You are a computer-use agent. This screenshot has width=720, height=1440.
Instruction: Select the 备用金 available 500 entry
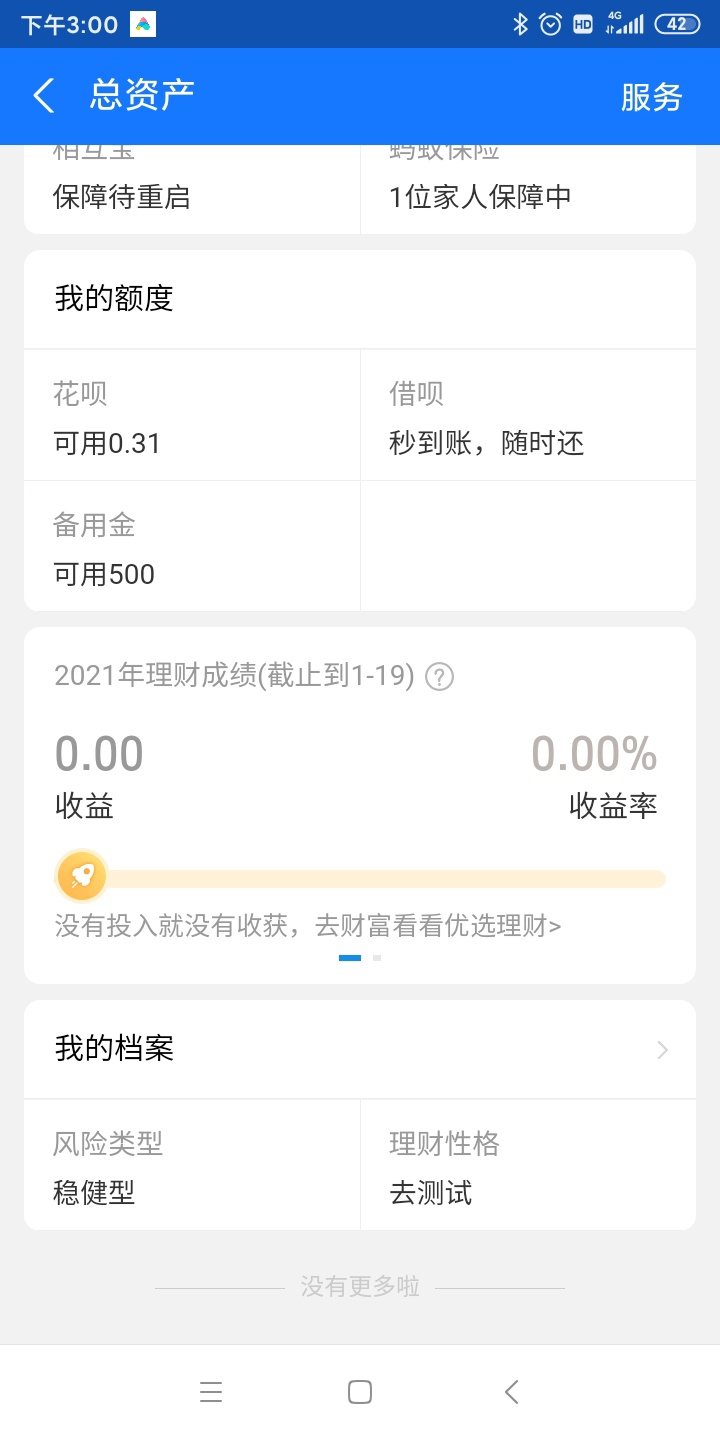pos(192,547)
